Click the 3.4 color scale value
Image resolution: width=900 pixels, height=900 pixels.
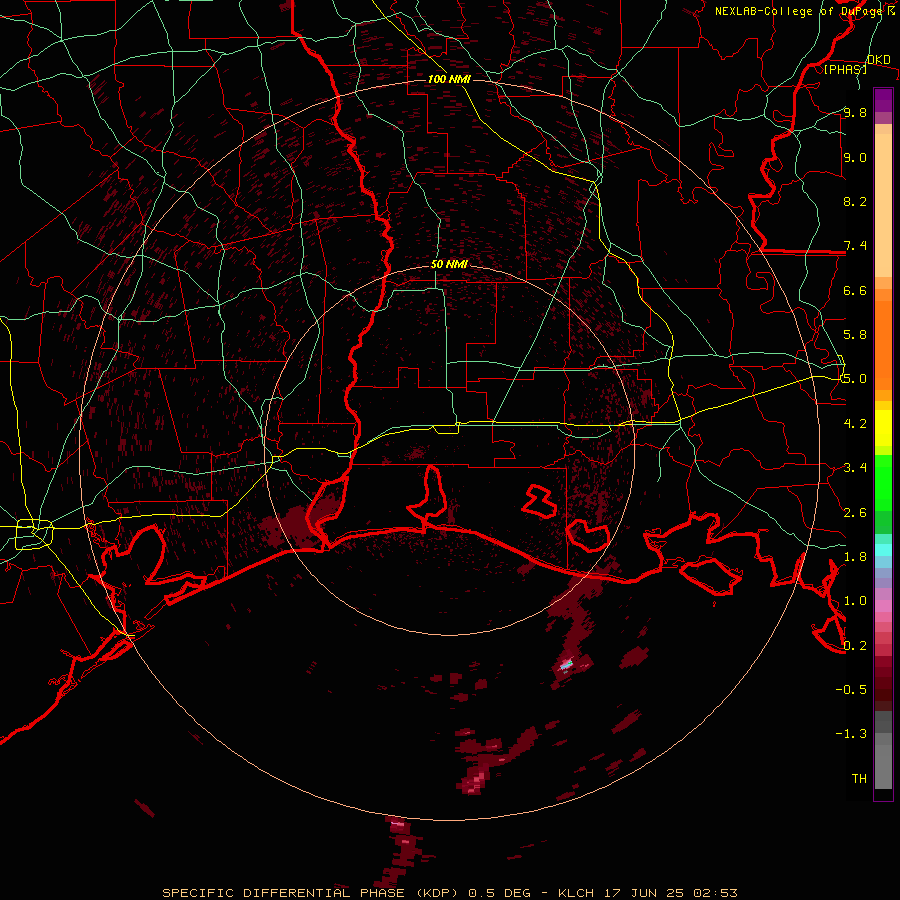[855, 468]
